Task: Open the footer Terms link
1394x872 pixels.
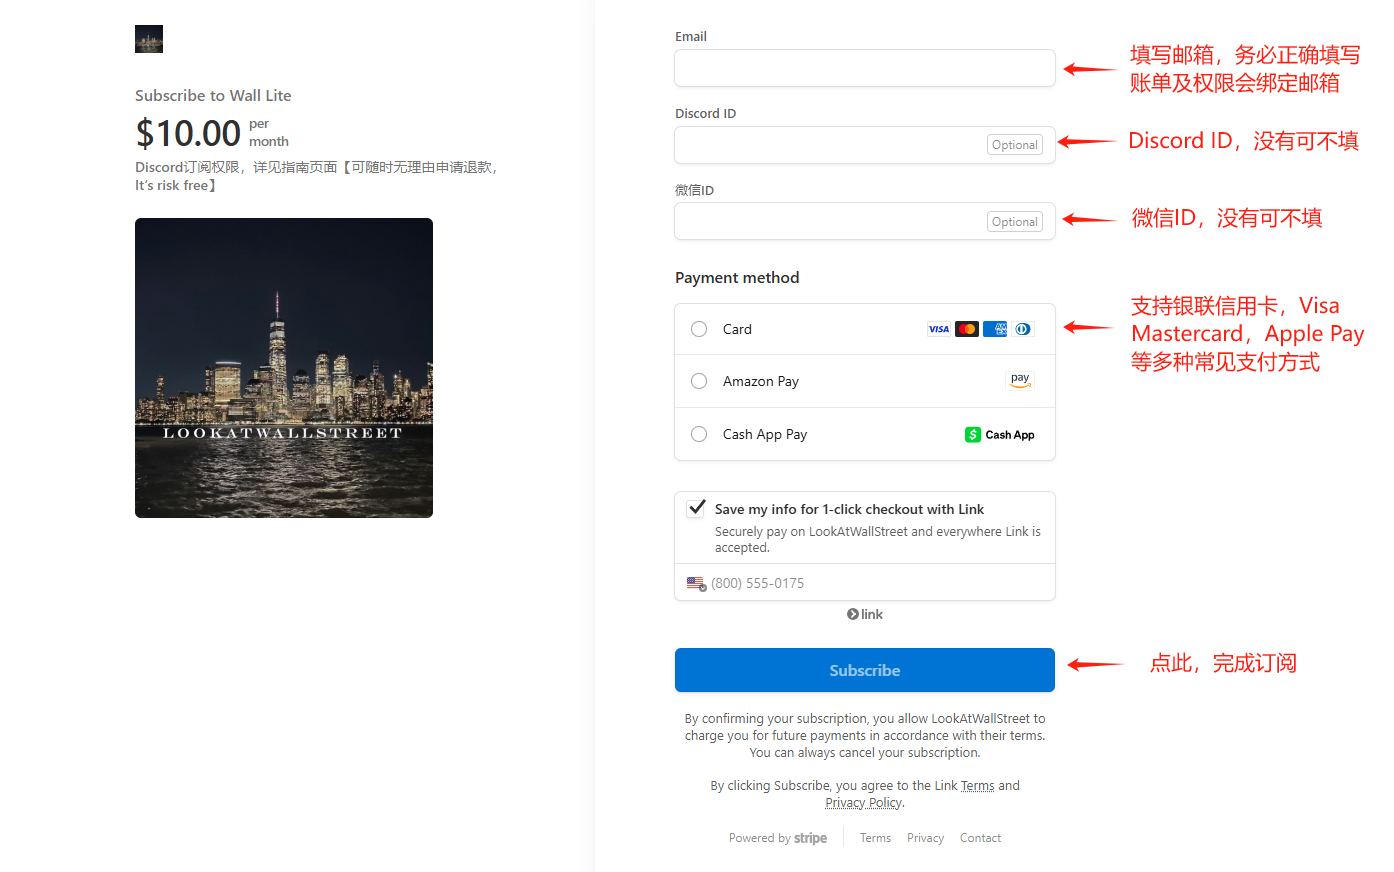Action: (875, 838)
